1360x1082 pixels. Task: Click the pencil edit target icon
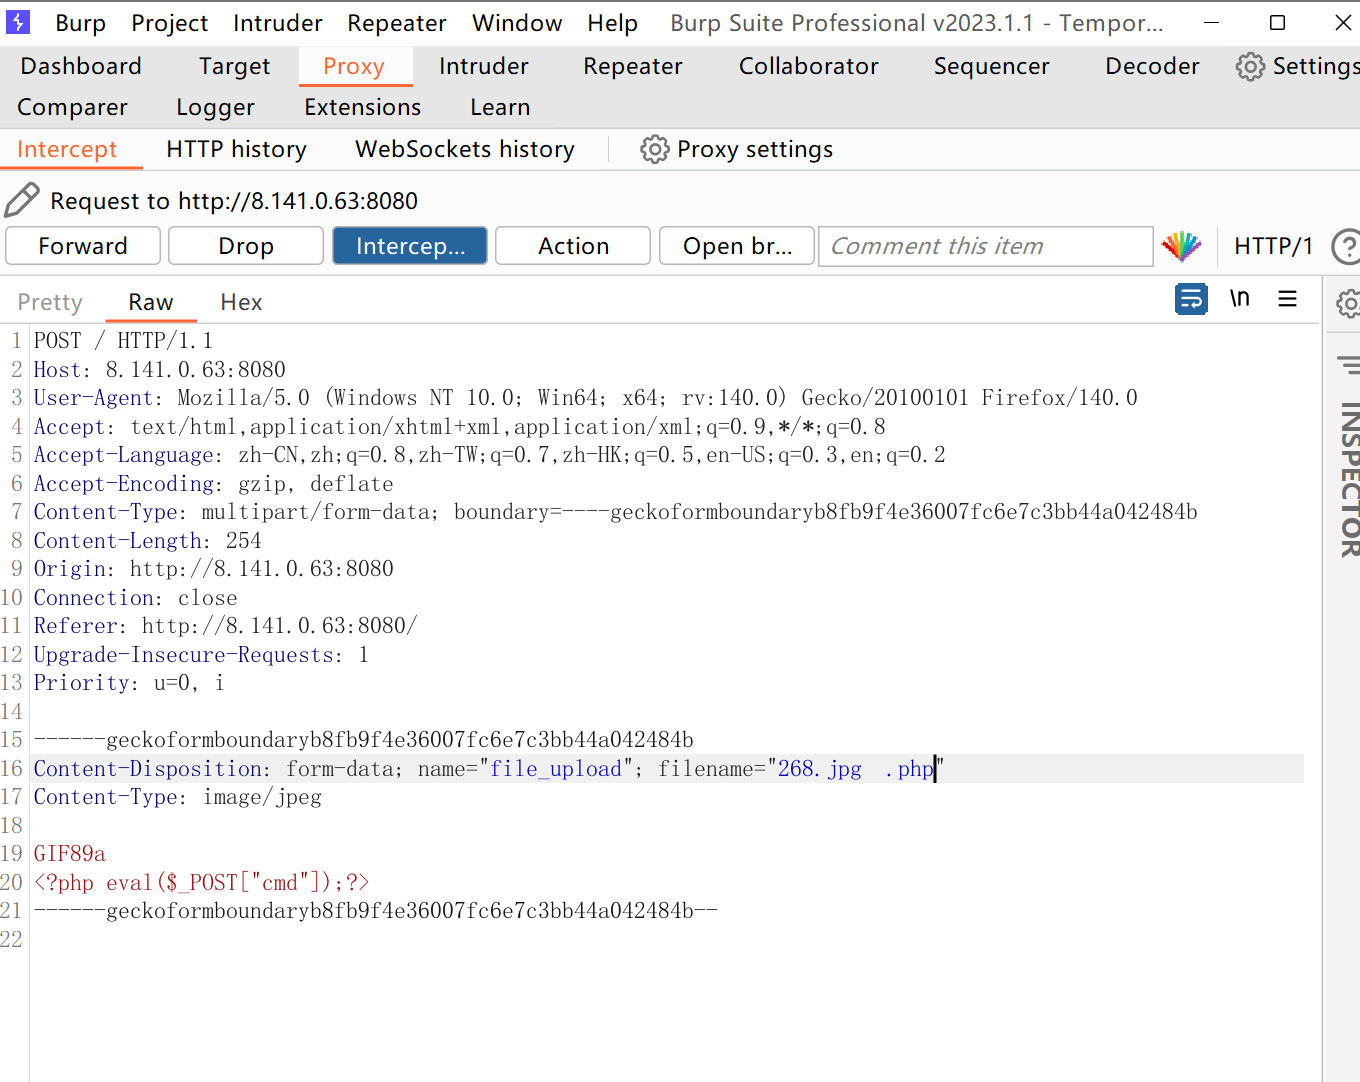click(22, 200)
